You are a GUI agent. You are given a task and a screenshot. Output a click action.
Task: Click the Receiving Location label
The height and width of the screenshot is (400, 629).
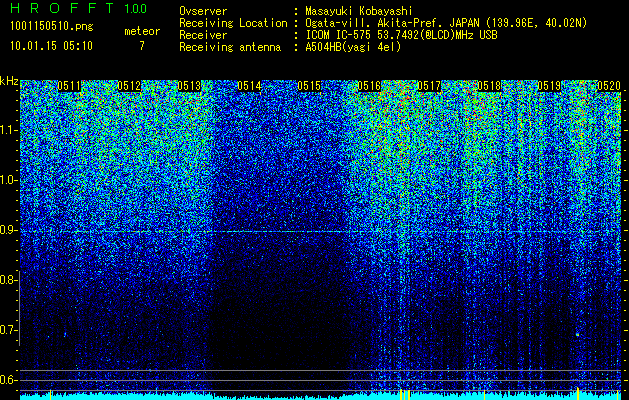tap(233, 23)
